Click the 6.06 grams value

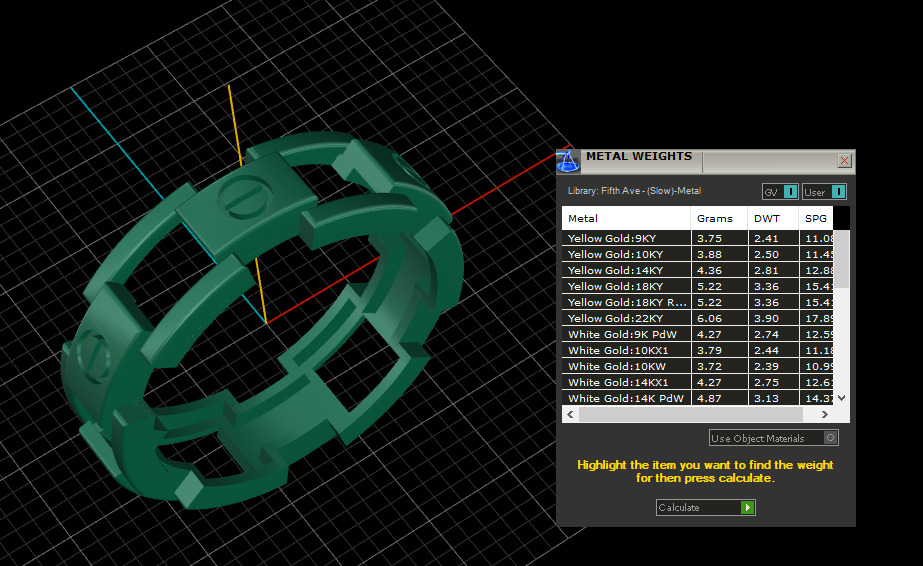click(709, 318)
